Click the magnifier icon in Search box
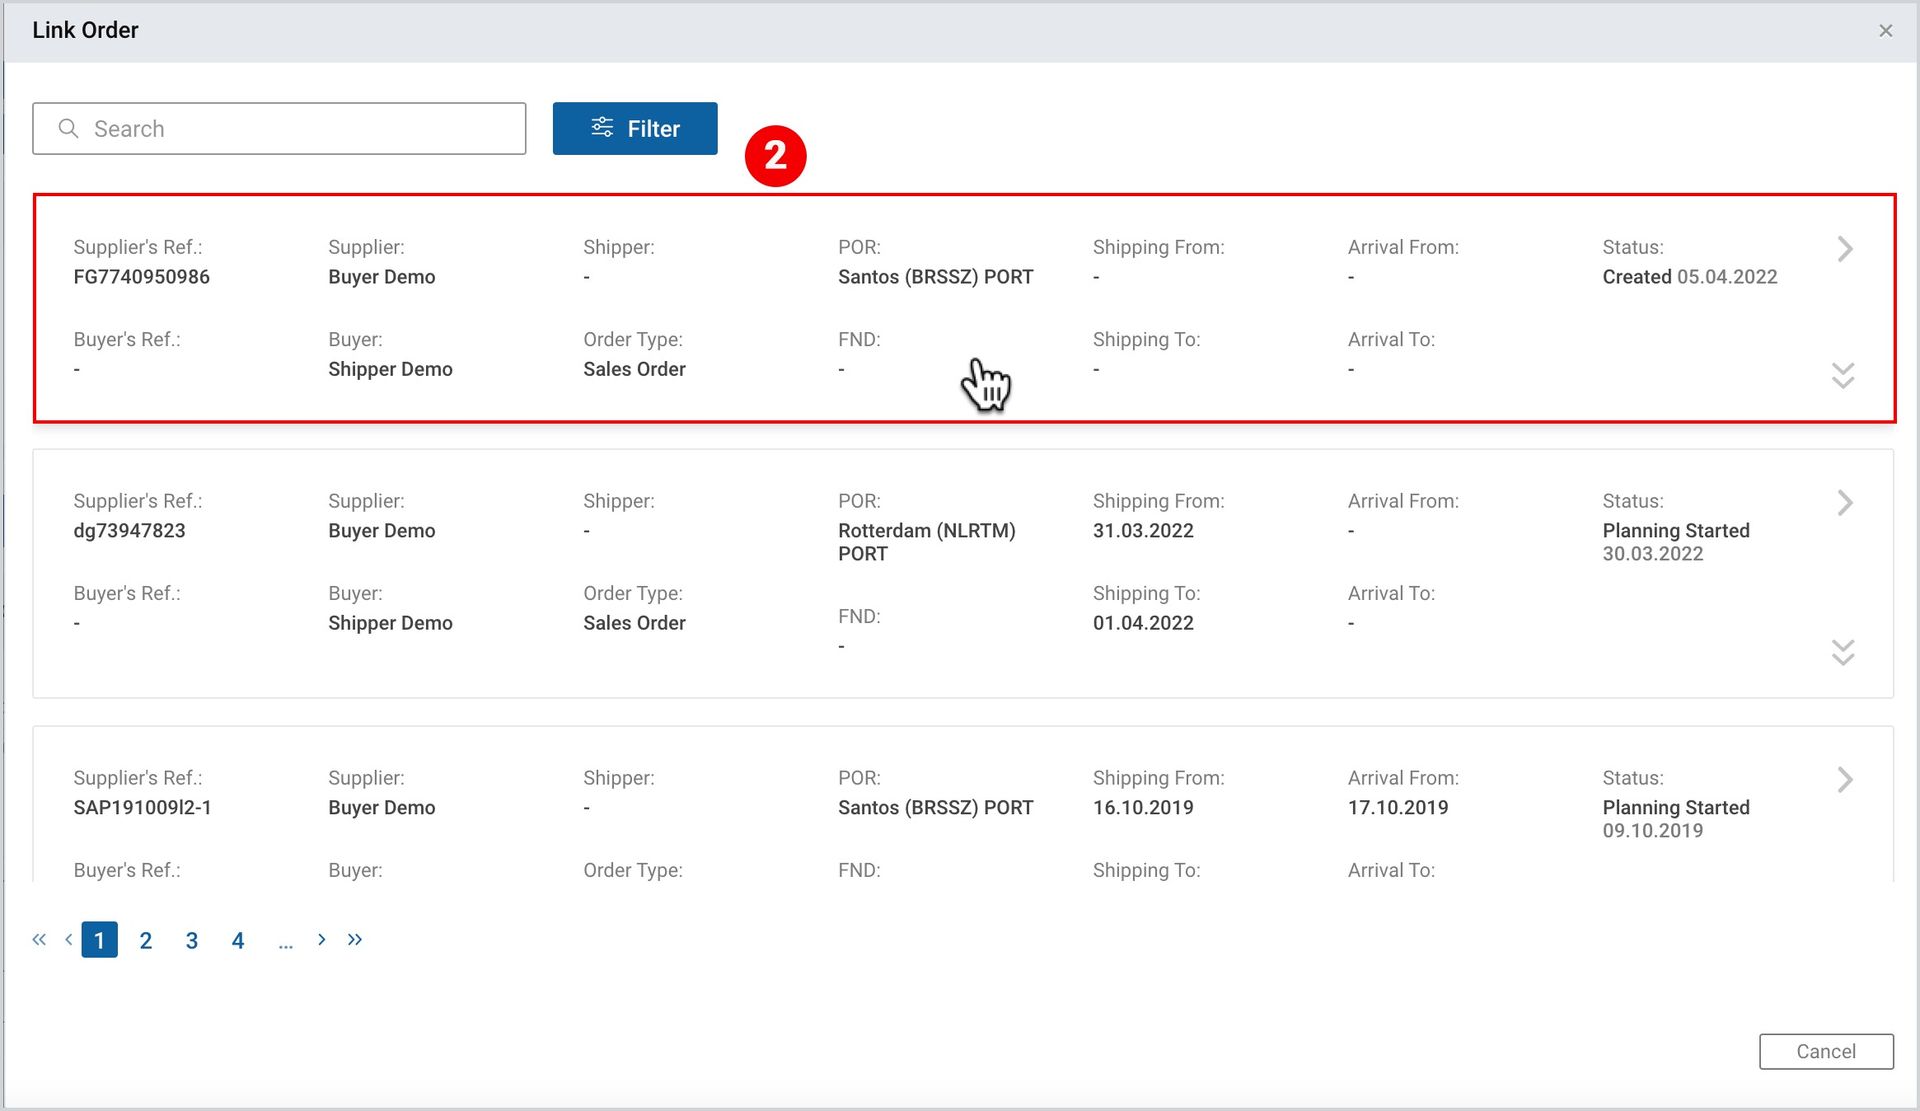 click(68, 128)
